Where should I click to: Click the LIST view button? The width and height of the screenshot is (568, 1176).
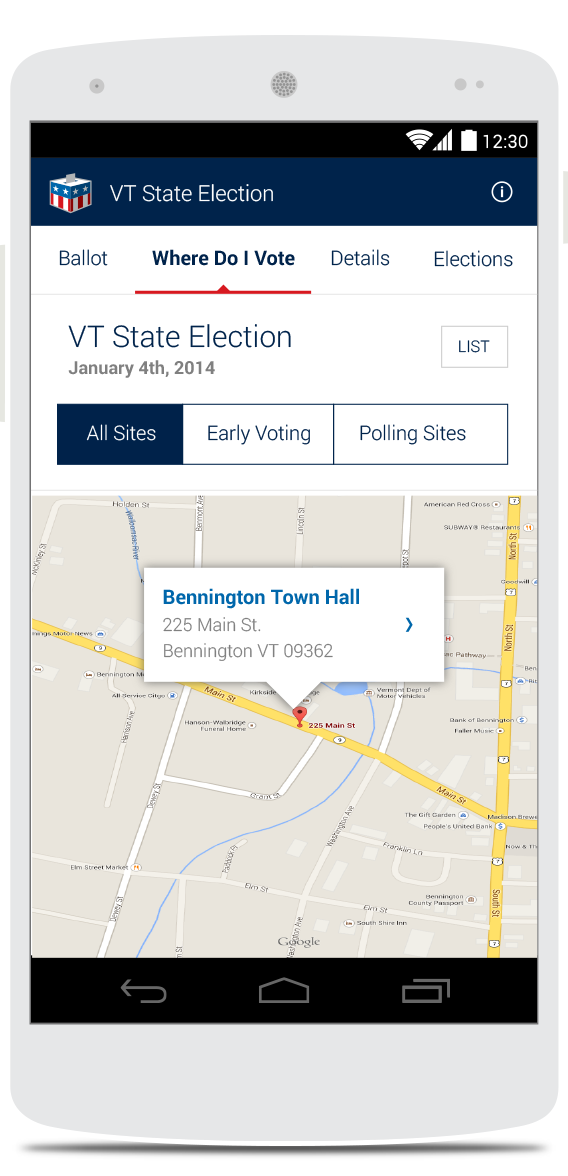coord(474,346)
